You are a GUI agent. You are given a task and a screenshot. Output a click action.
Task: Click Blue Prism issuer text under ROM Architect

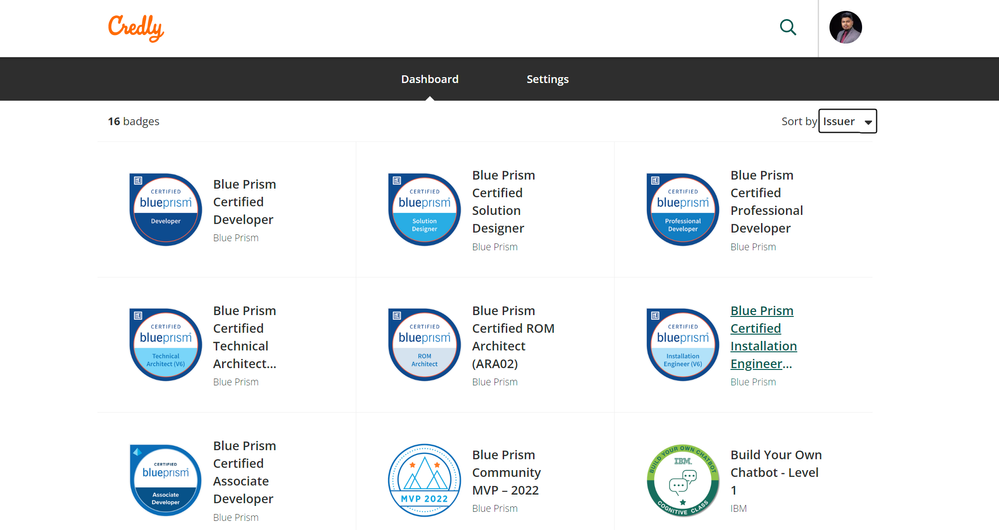pyautogui.click(x=494, y=382)
